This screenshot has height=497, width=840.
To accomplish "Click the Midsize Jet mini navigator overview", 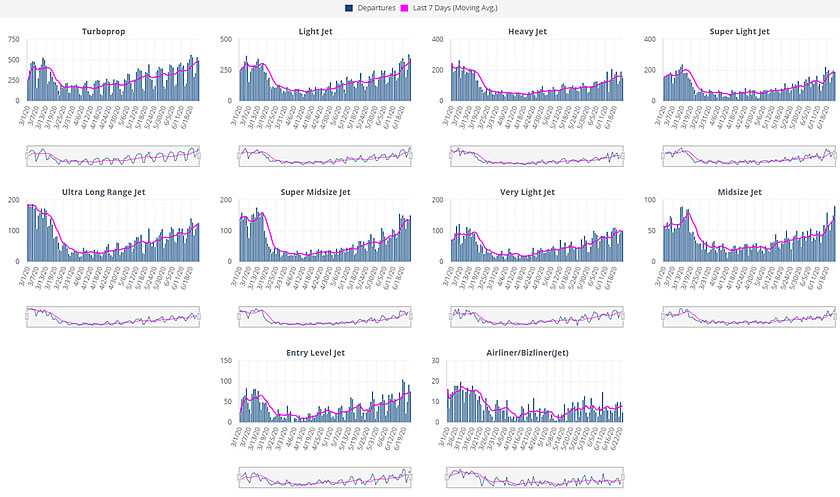I will [x=749, y=317].
